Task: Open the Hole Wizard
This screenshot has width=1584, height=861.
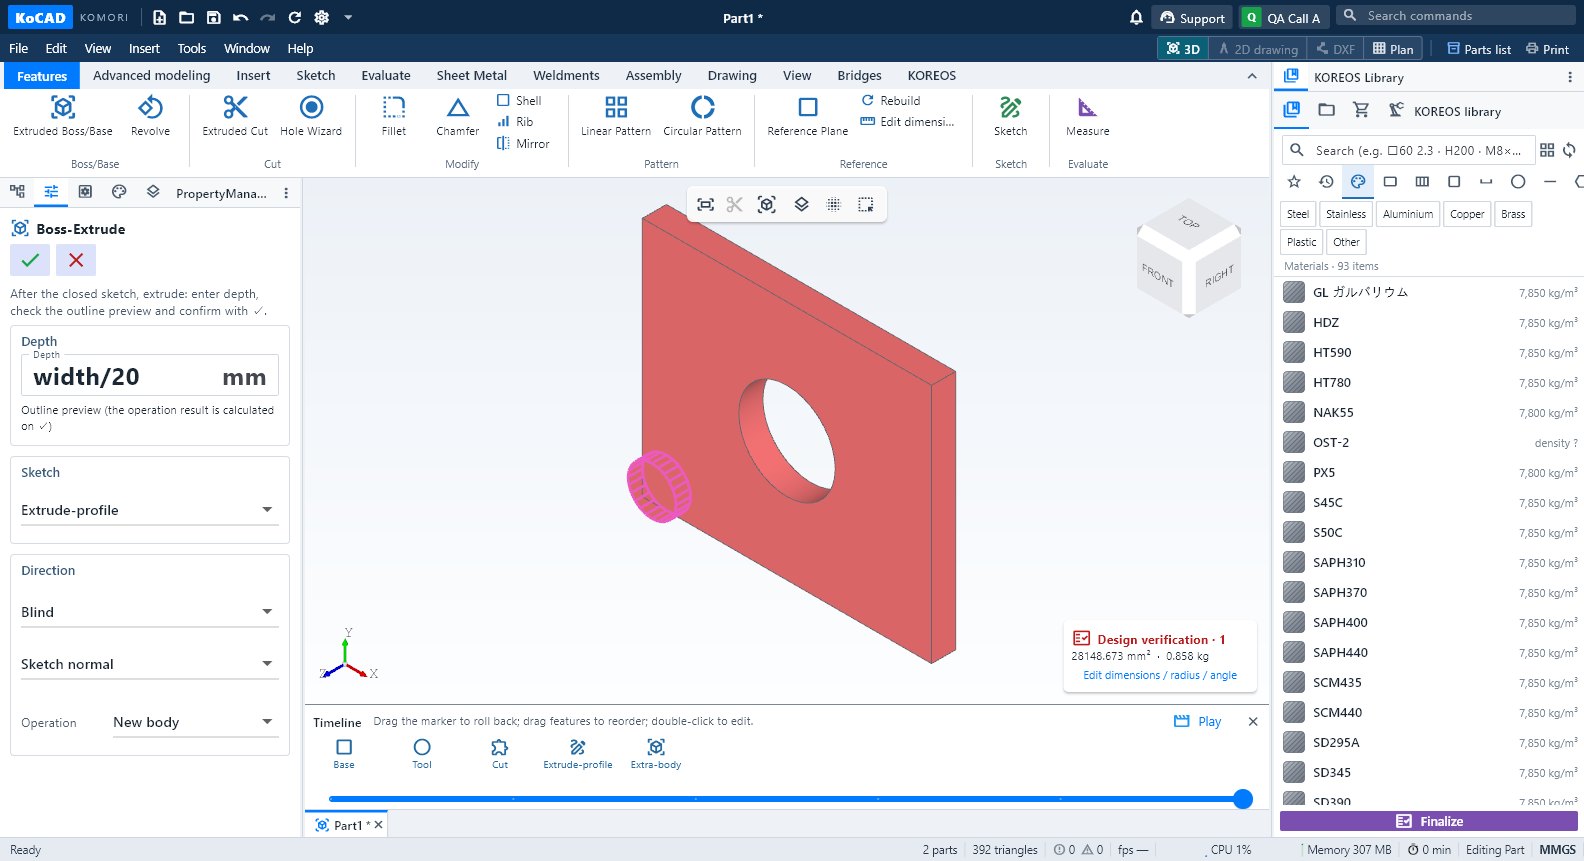Action: coord(311,116)
